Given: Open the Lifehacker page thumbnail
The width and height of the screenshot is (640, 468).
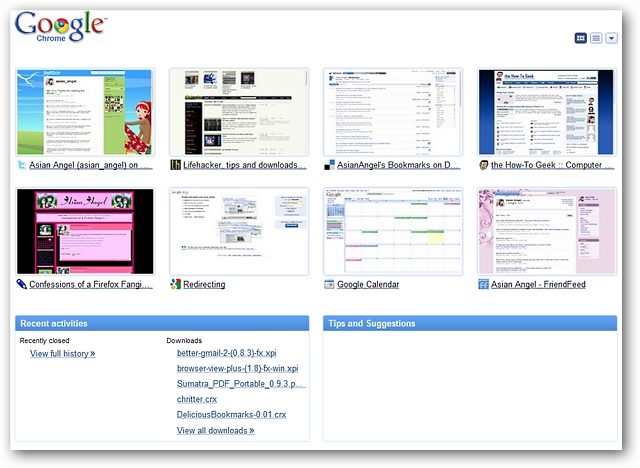Looking at the screenshot, I should pos(239,112).
